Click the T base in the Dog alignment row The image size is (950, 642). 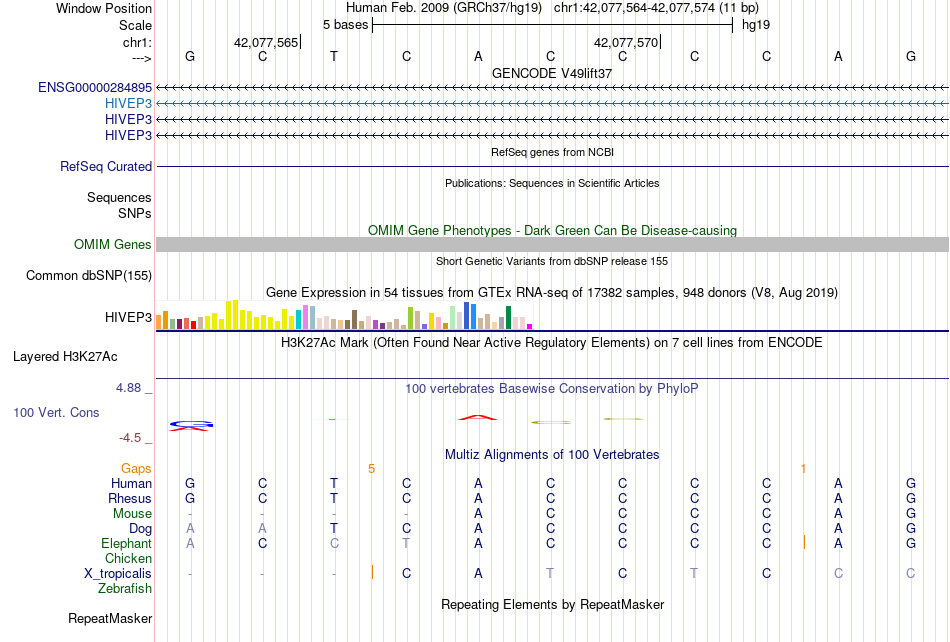click(334, 528)
